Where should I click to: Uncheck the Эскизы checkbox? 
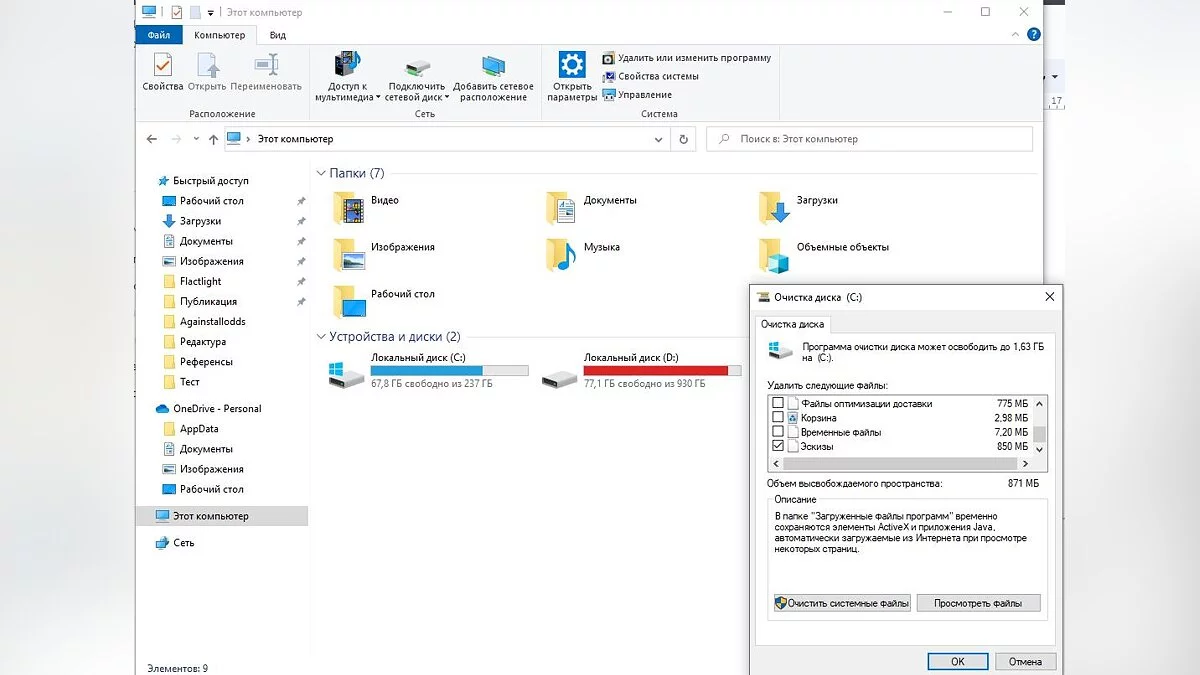coord(778,446)
